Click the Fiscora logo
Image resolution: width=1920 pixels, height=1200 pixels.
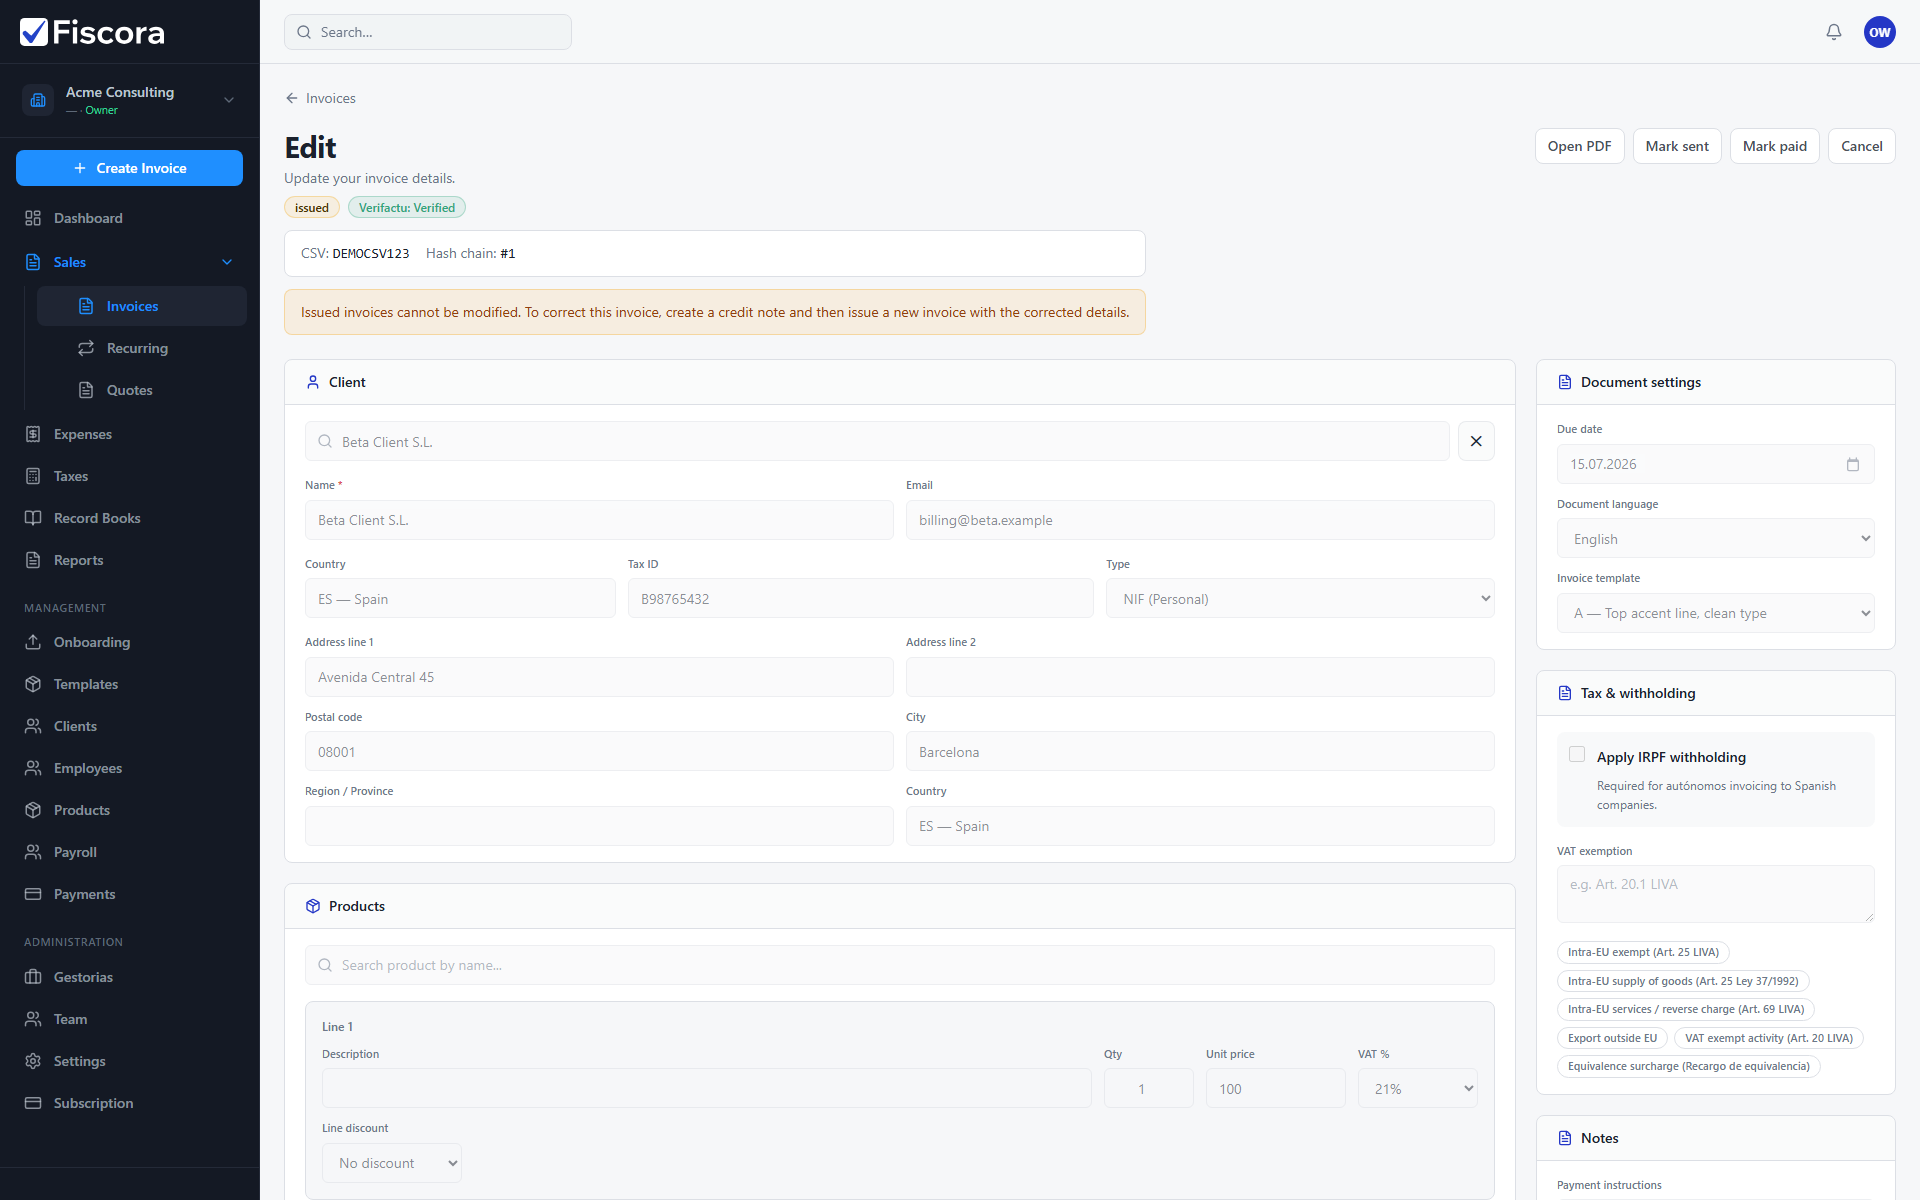coord(92,32)
